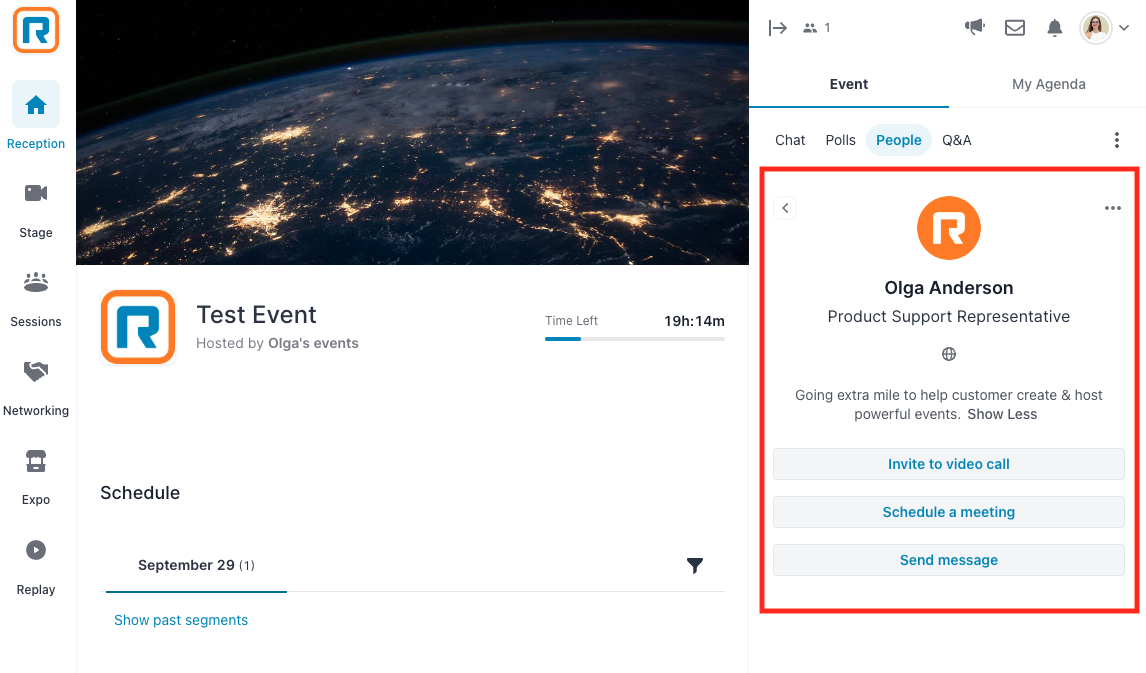
Task: Click Send message button
Action: coord(949,560)
